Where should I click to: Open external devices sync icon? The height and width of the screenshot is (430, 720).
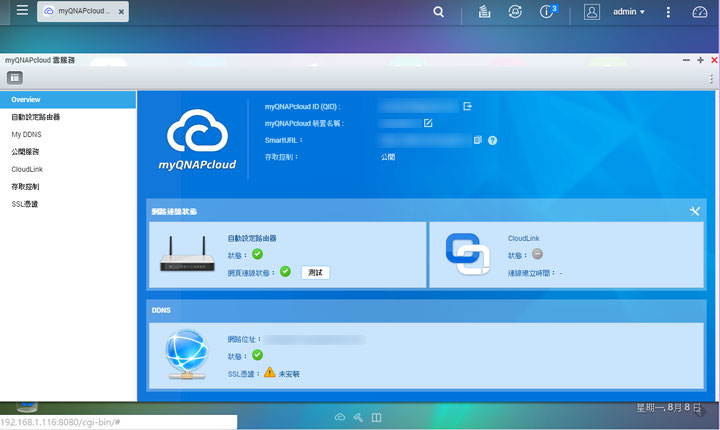coord(514,12)
